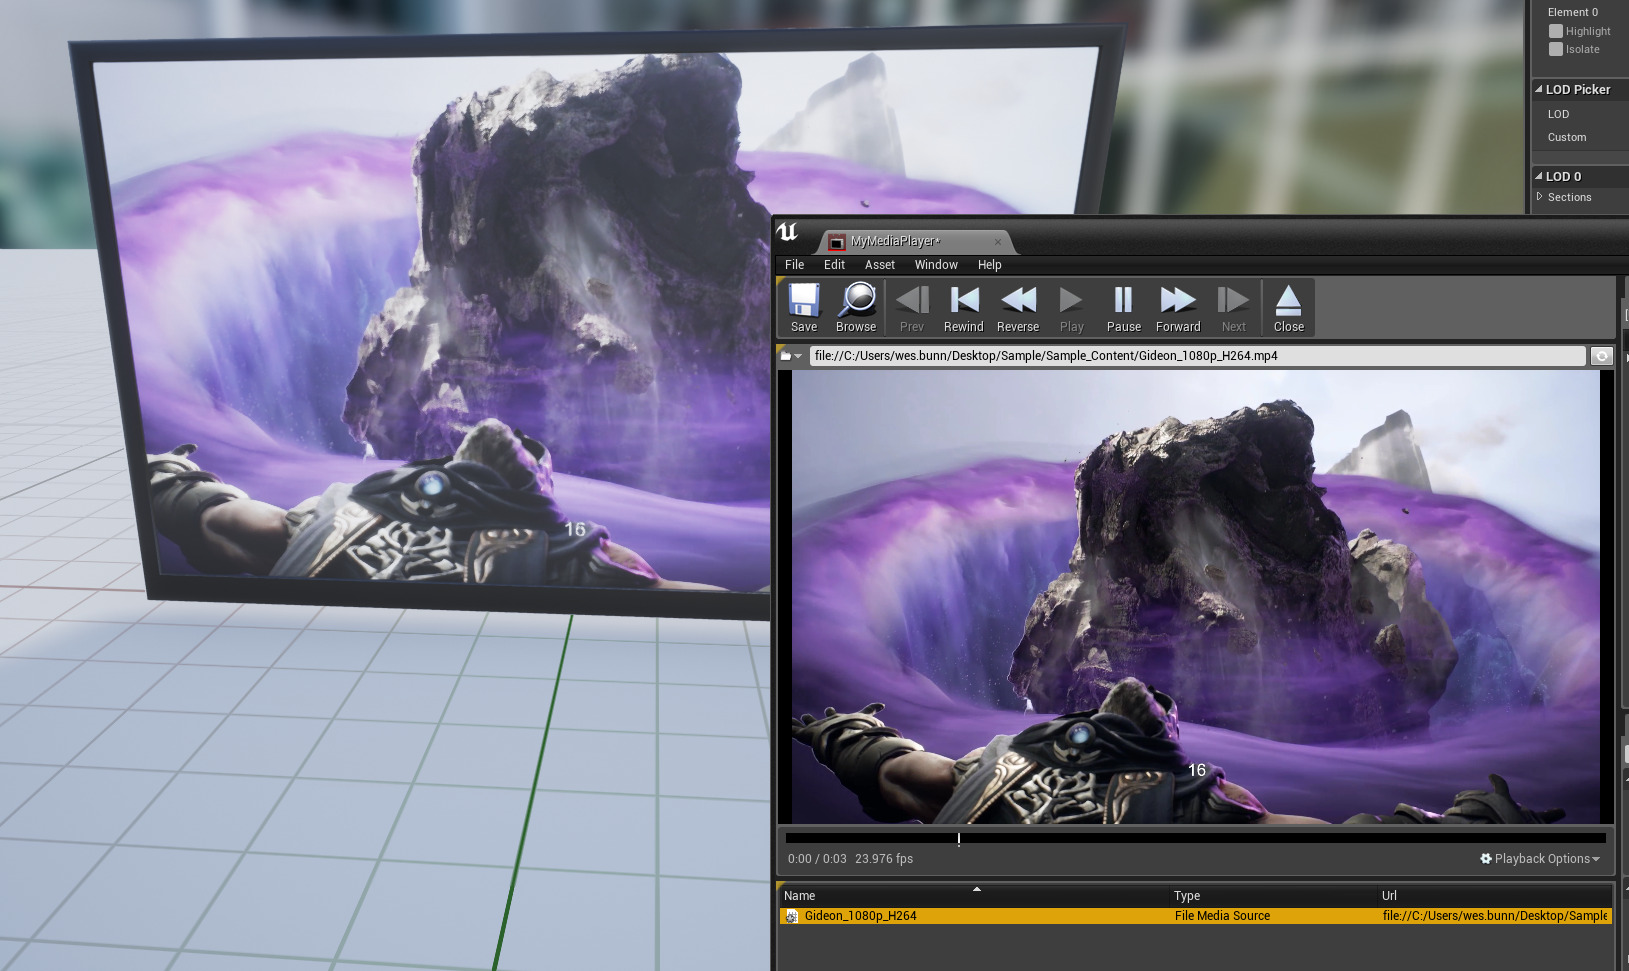This screenshot has height=971, width=1629.
Task: Tick the Isolate checkbox
Action: pyautogui.click(x=1556, y=49)
